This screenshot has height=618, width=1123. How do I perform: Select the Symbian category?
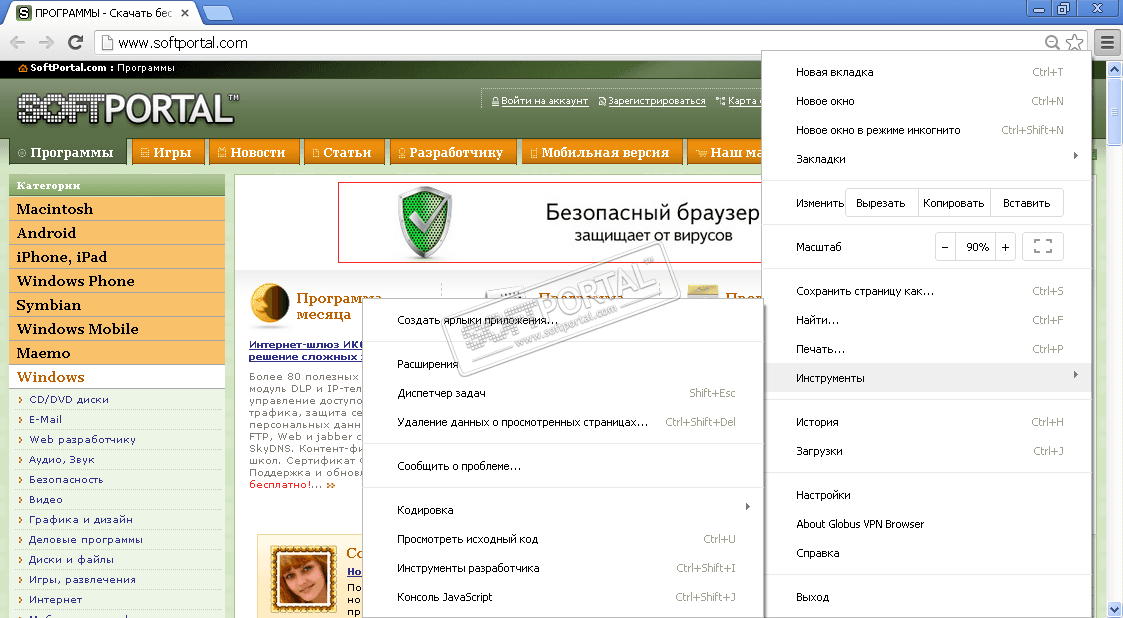point(117,305)
